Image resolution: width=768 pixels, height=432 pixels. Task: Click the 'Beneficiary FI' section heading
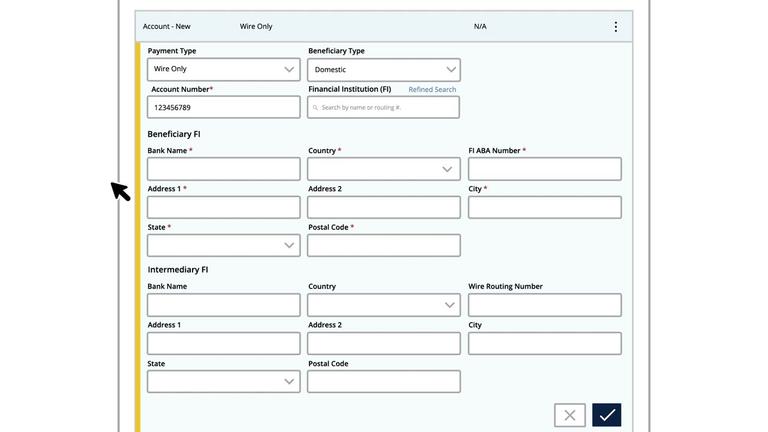coord(174,134)
